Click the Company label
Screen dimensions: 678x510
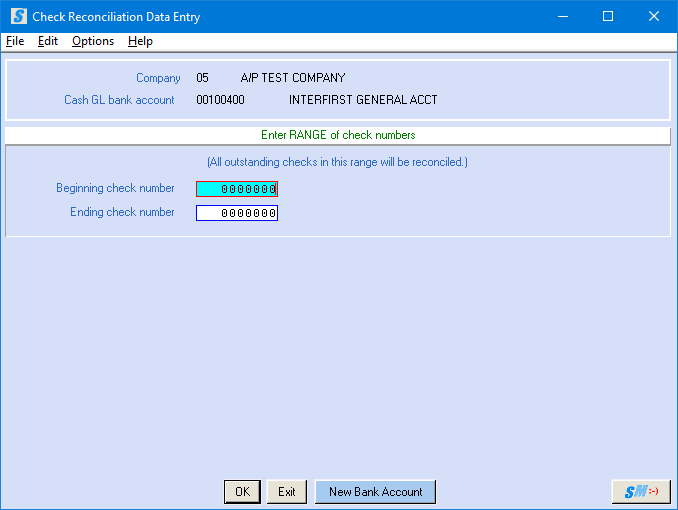pyautogui.click(x=158, y=78)
